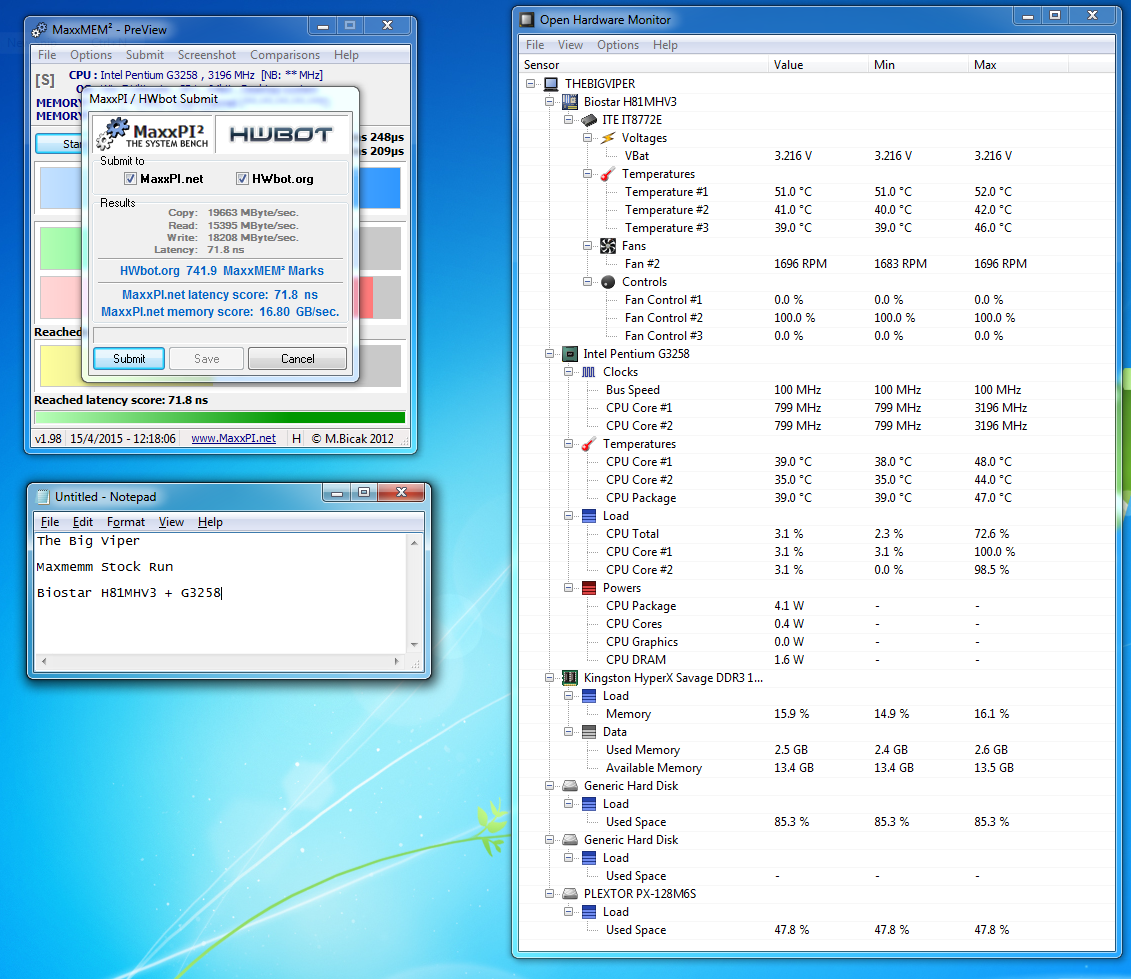1131x979 pixels.
Task: Select the Fan #2 sensor row
Action: (817, 264)
